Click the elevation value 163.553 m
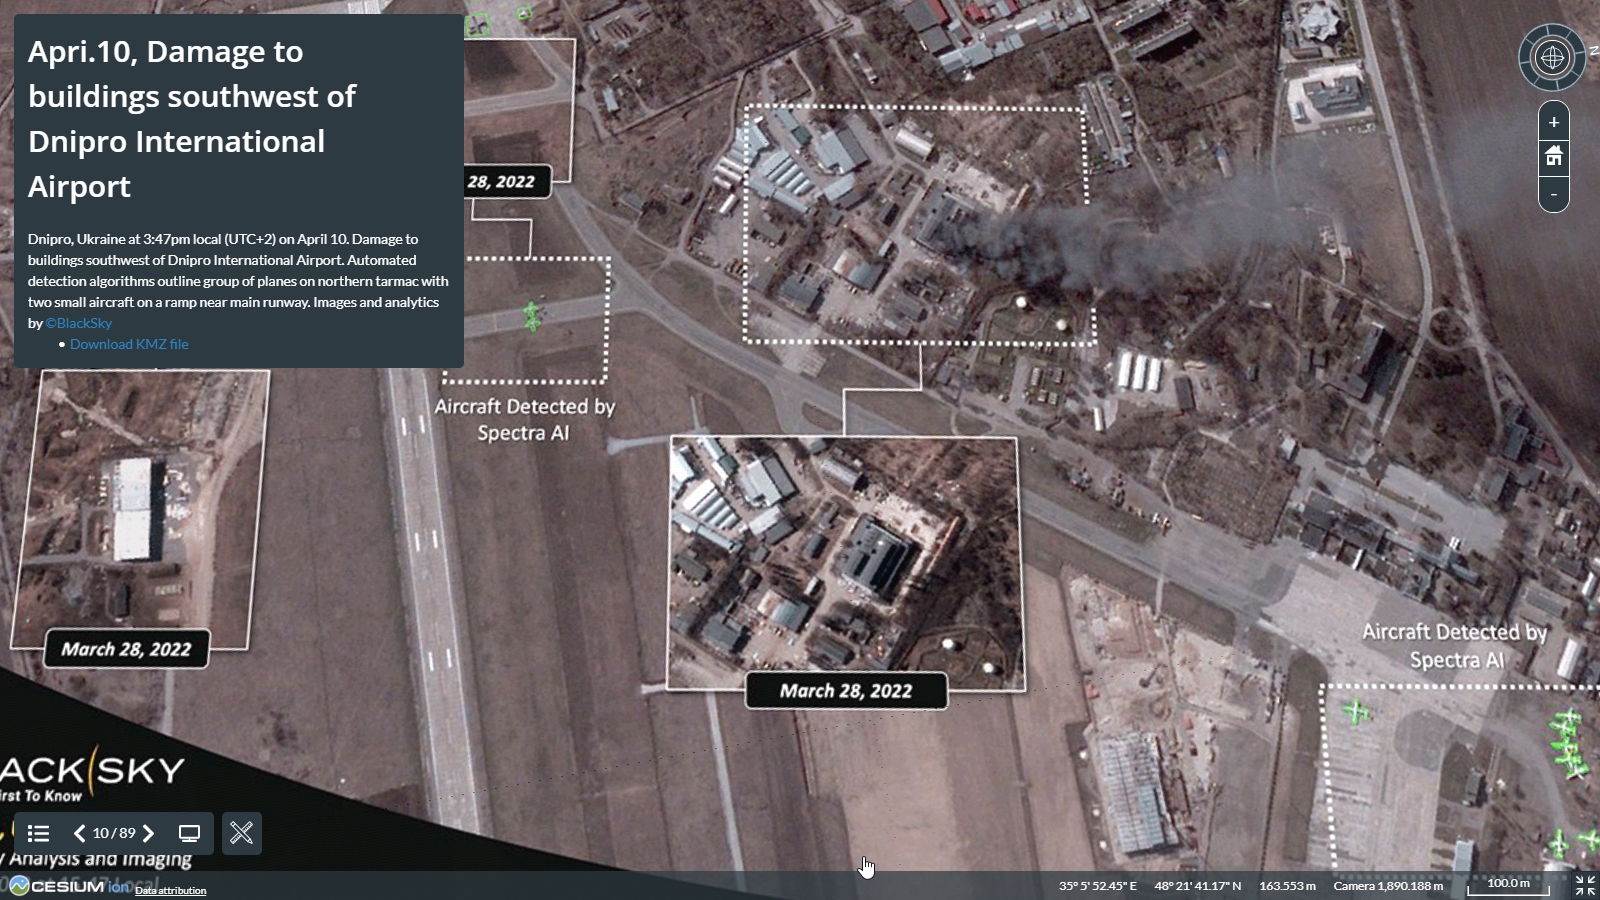The height and width of the screenshot is (900, 1600). click(1287, 886)
